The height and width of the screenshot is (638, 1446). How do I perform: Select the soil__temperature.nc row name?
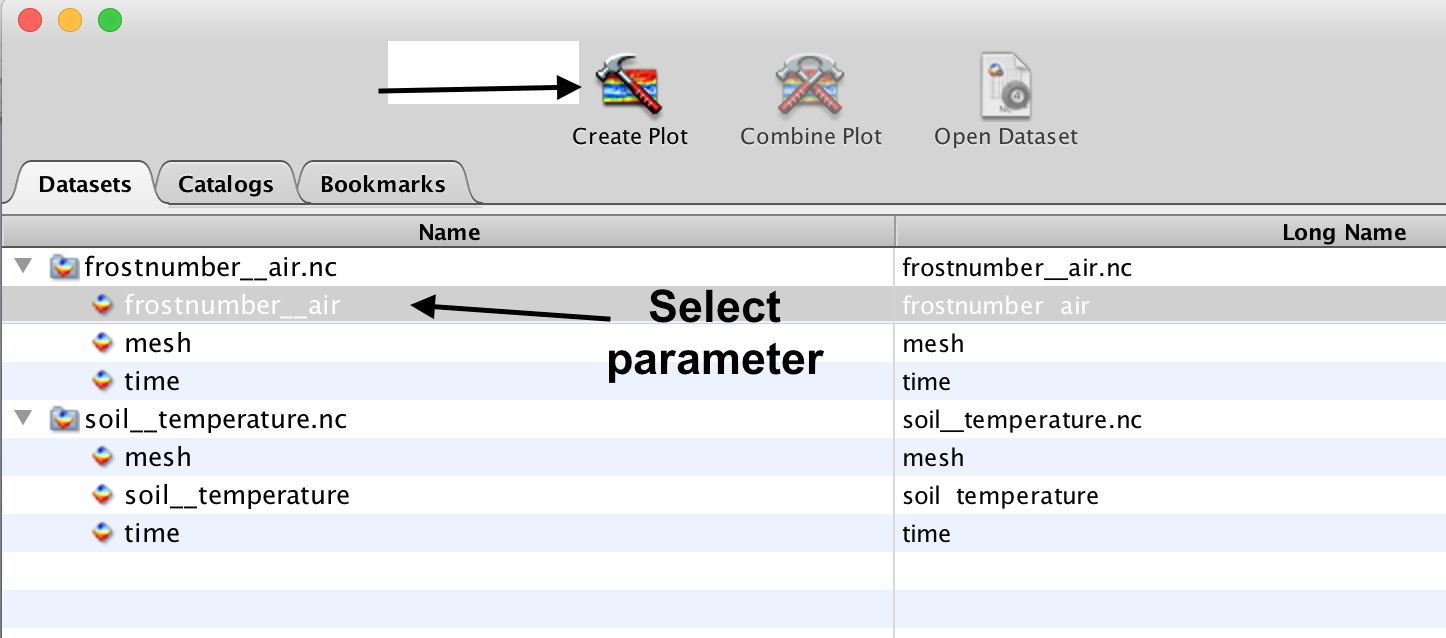(x=216, y=419)
